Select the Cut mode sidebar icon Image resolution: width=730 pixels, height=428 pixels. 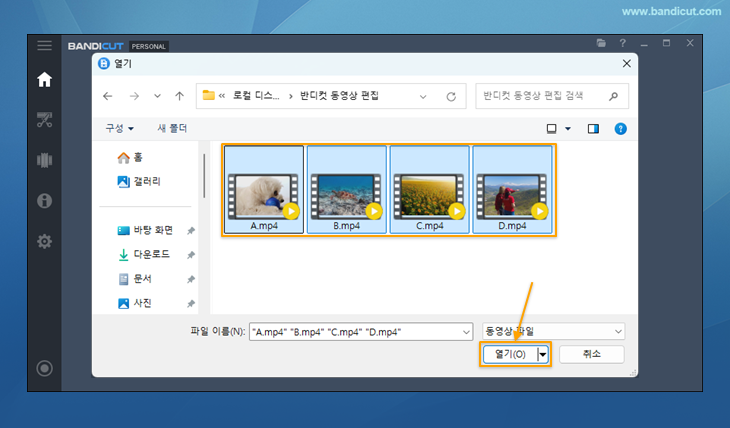coord(44,120)
